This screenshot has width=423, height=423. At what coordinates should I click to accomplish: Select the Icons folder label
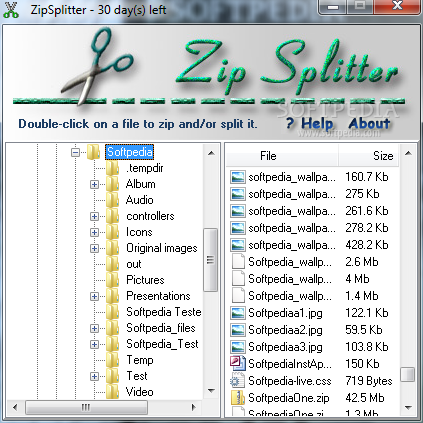[x=139, y=232]
